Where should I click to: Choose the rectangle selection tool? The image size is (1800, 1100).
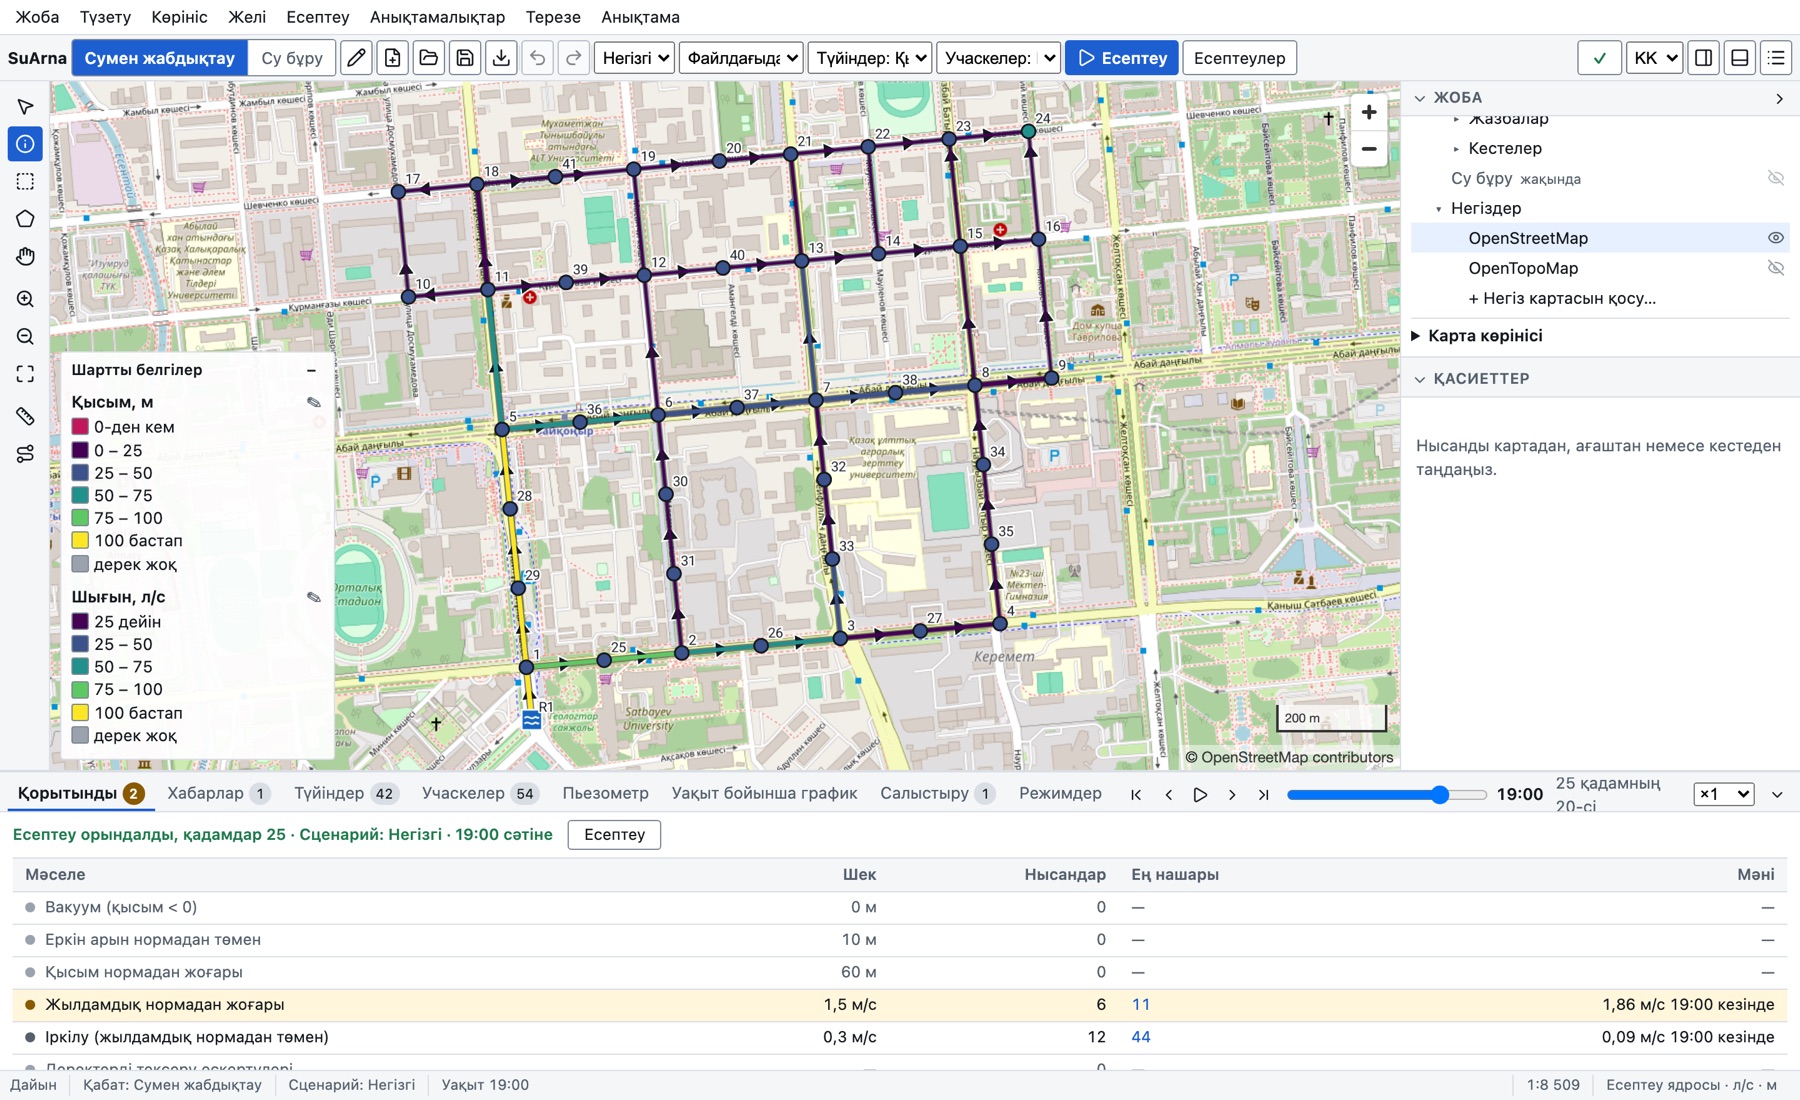click(x=25, y=181)
